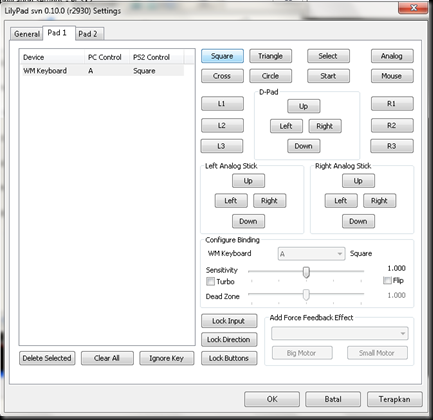The width and height of the screenshot is (433, 420).
Task: Close the LilyPad Settings window
Action: pyautogui.click(x=413, y=8)
